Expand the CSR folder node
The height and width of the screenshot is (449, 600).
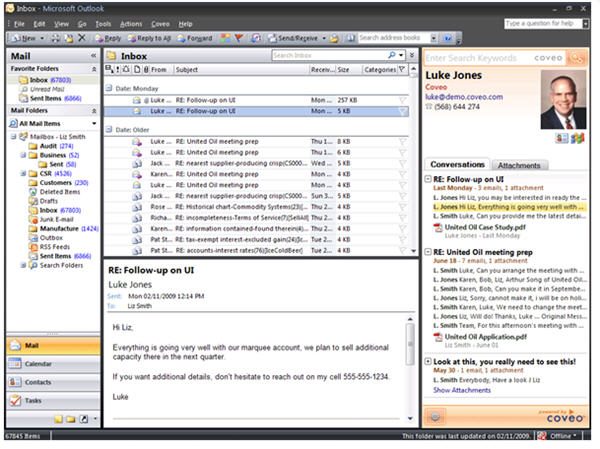click(x=23, y=173)
